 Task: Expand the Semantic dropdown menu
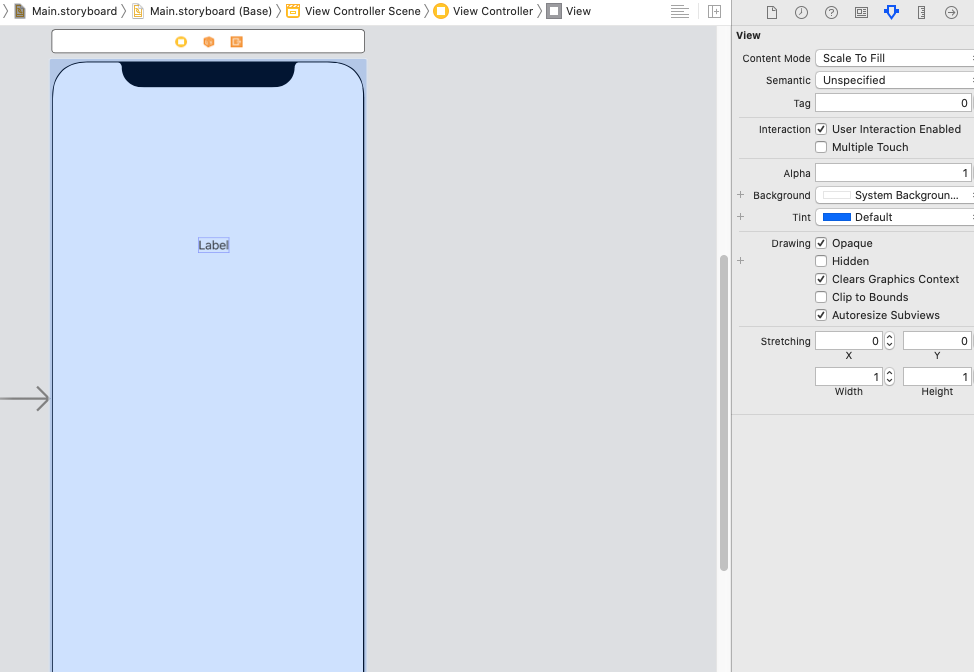[x=894, y=80]
